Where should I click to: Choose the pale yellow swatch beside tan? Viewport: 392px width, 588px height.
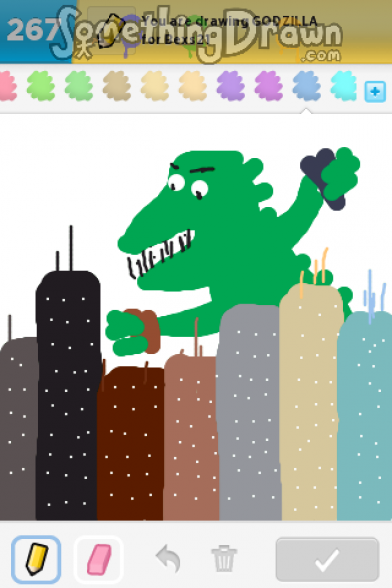(155, 86)
